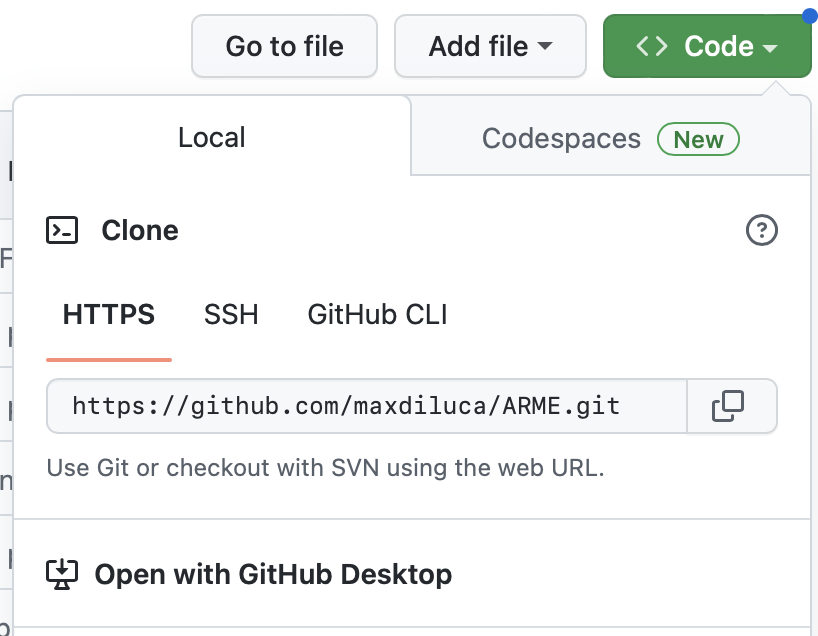This screenshot has width=818, height=636.
Task: Click the caret arrow on Add file
Action: [x=545, y=47]
